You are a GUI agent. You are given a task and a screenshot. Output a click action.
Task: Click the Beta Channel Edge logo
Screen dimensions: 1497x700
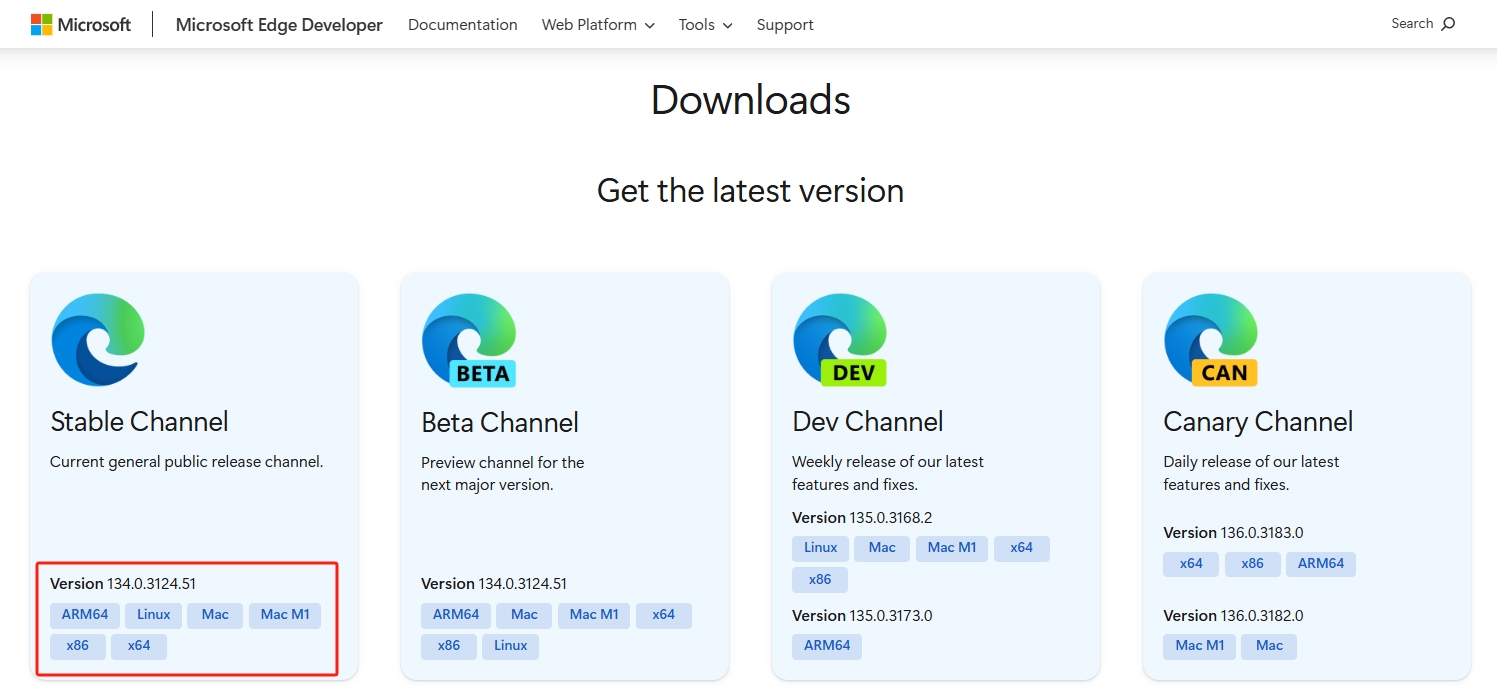(x=469, y=341)
